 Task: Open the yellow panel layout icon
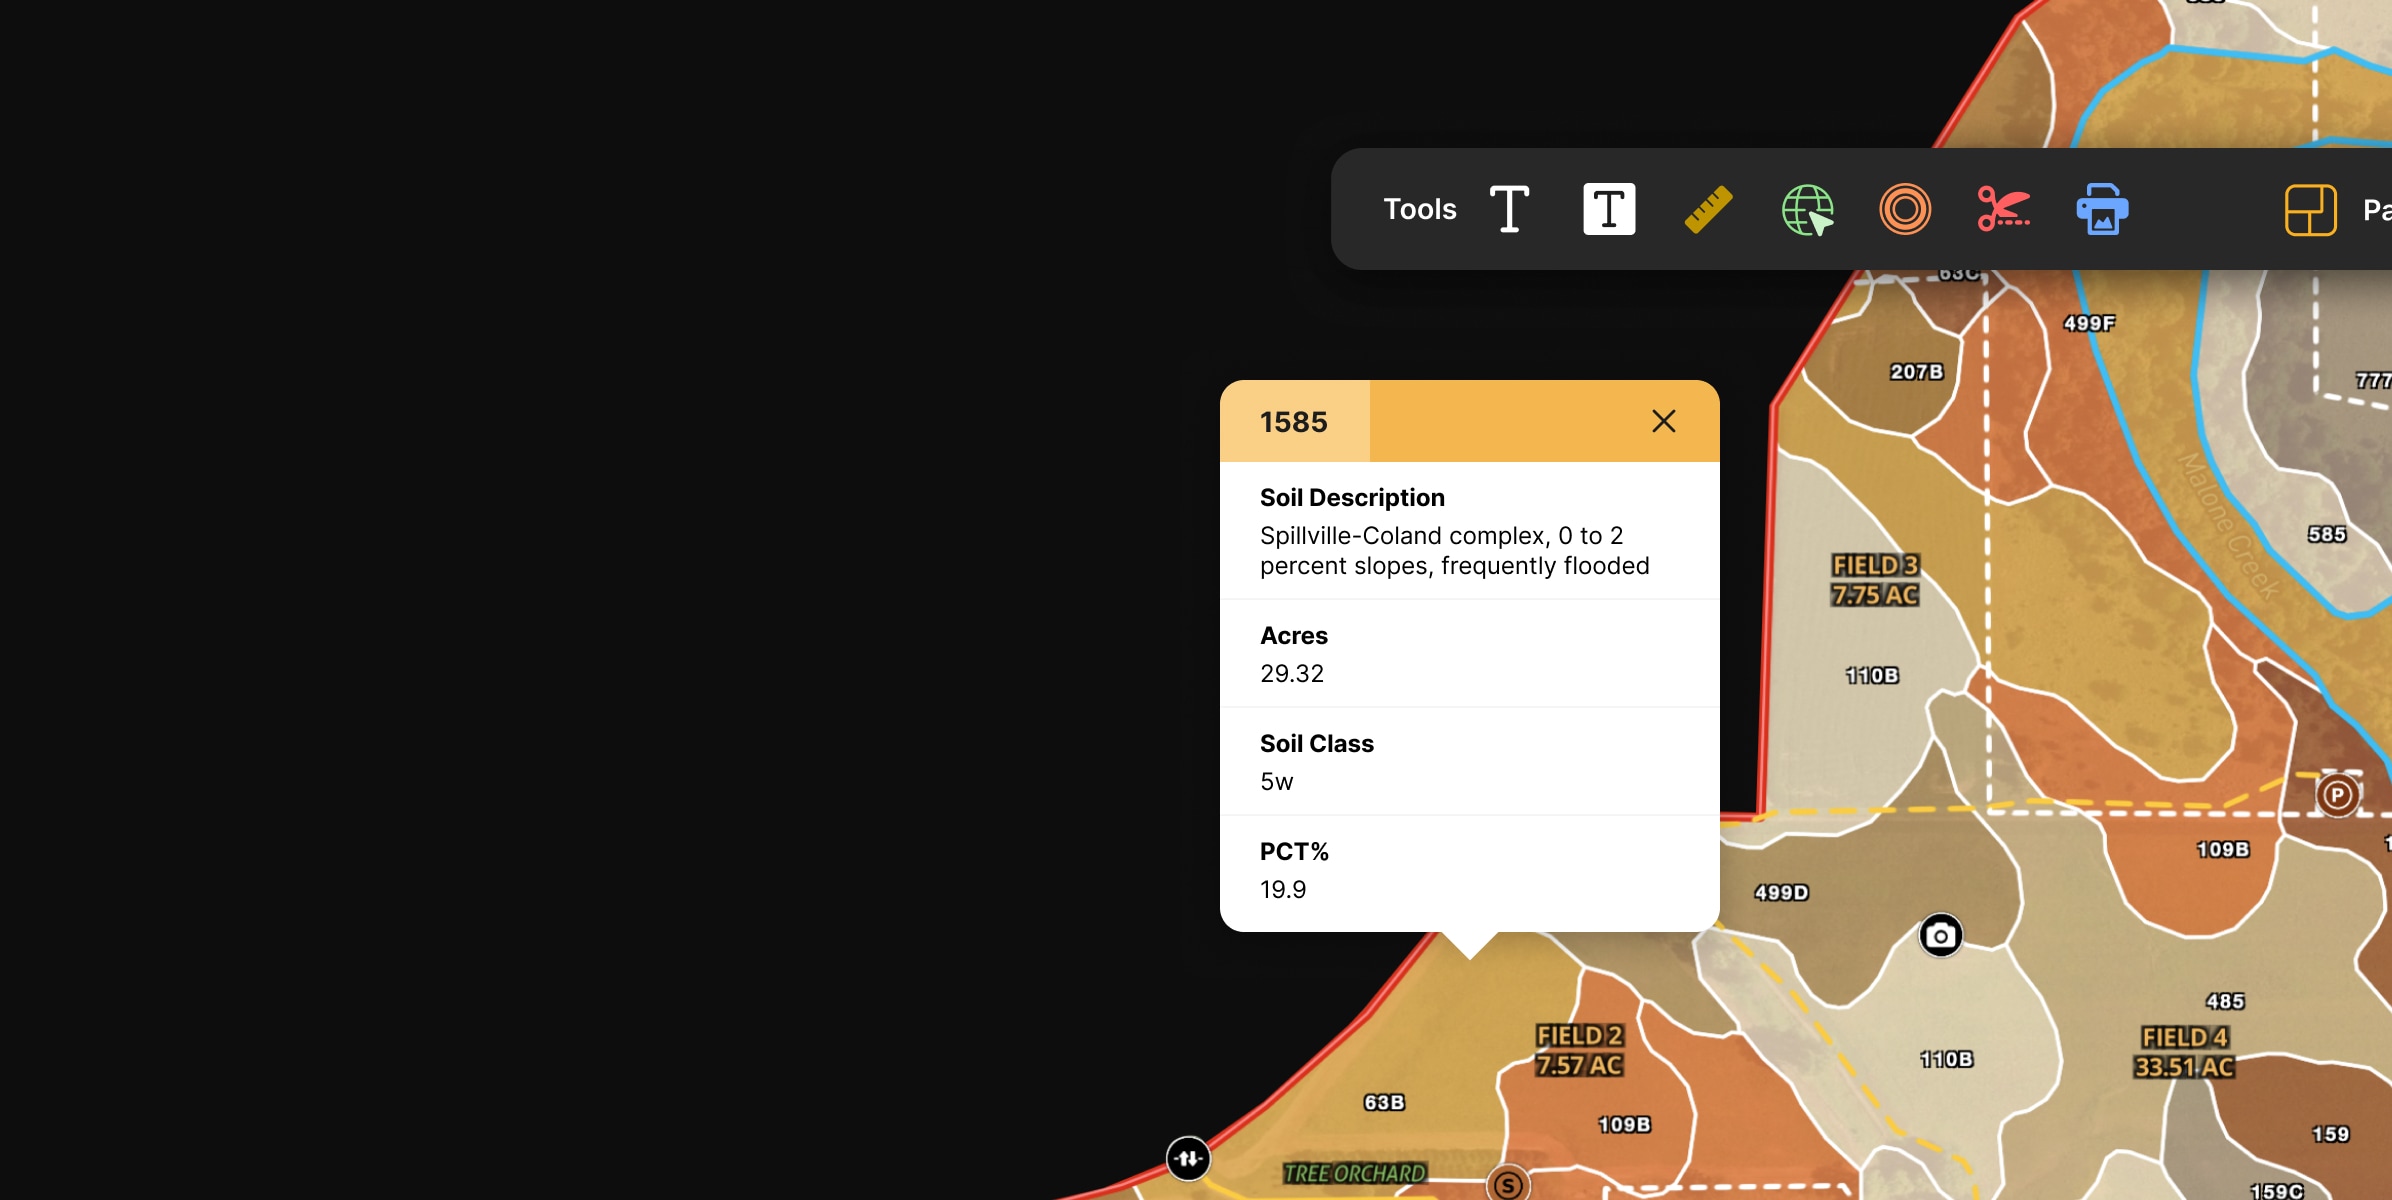2310,210
